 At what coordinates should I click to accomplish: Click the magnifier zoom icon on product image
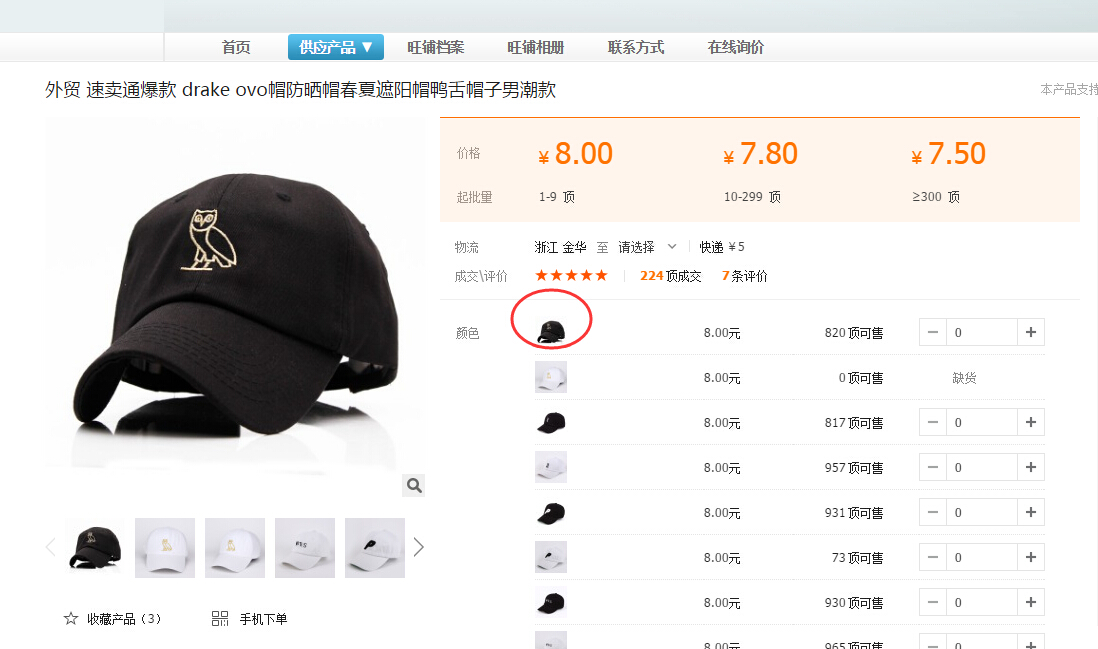click(x=414, y=485)
